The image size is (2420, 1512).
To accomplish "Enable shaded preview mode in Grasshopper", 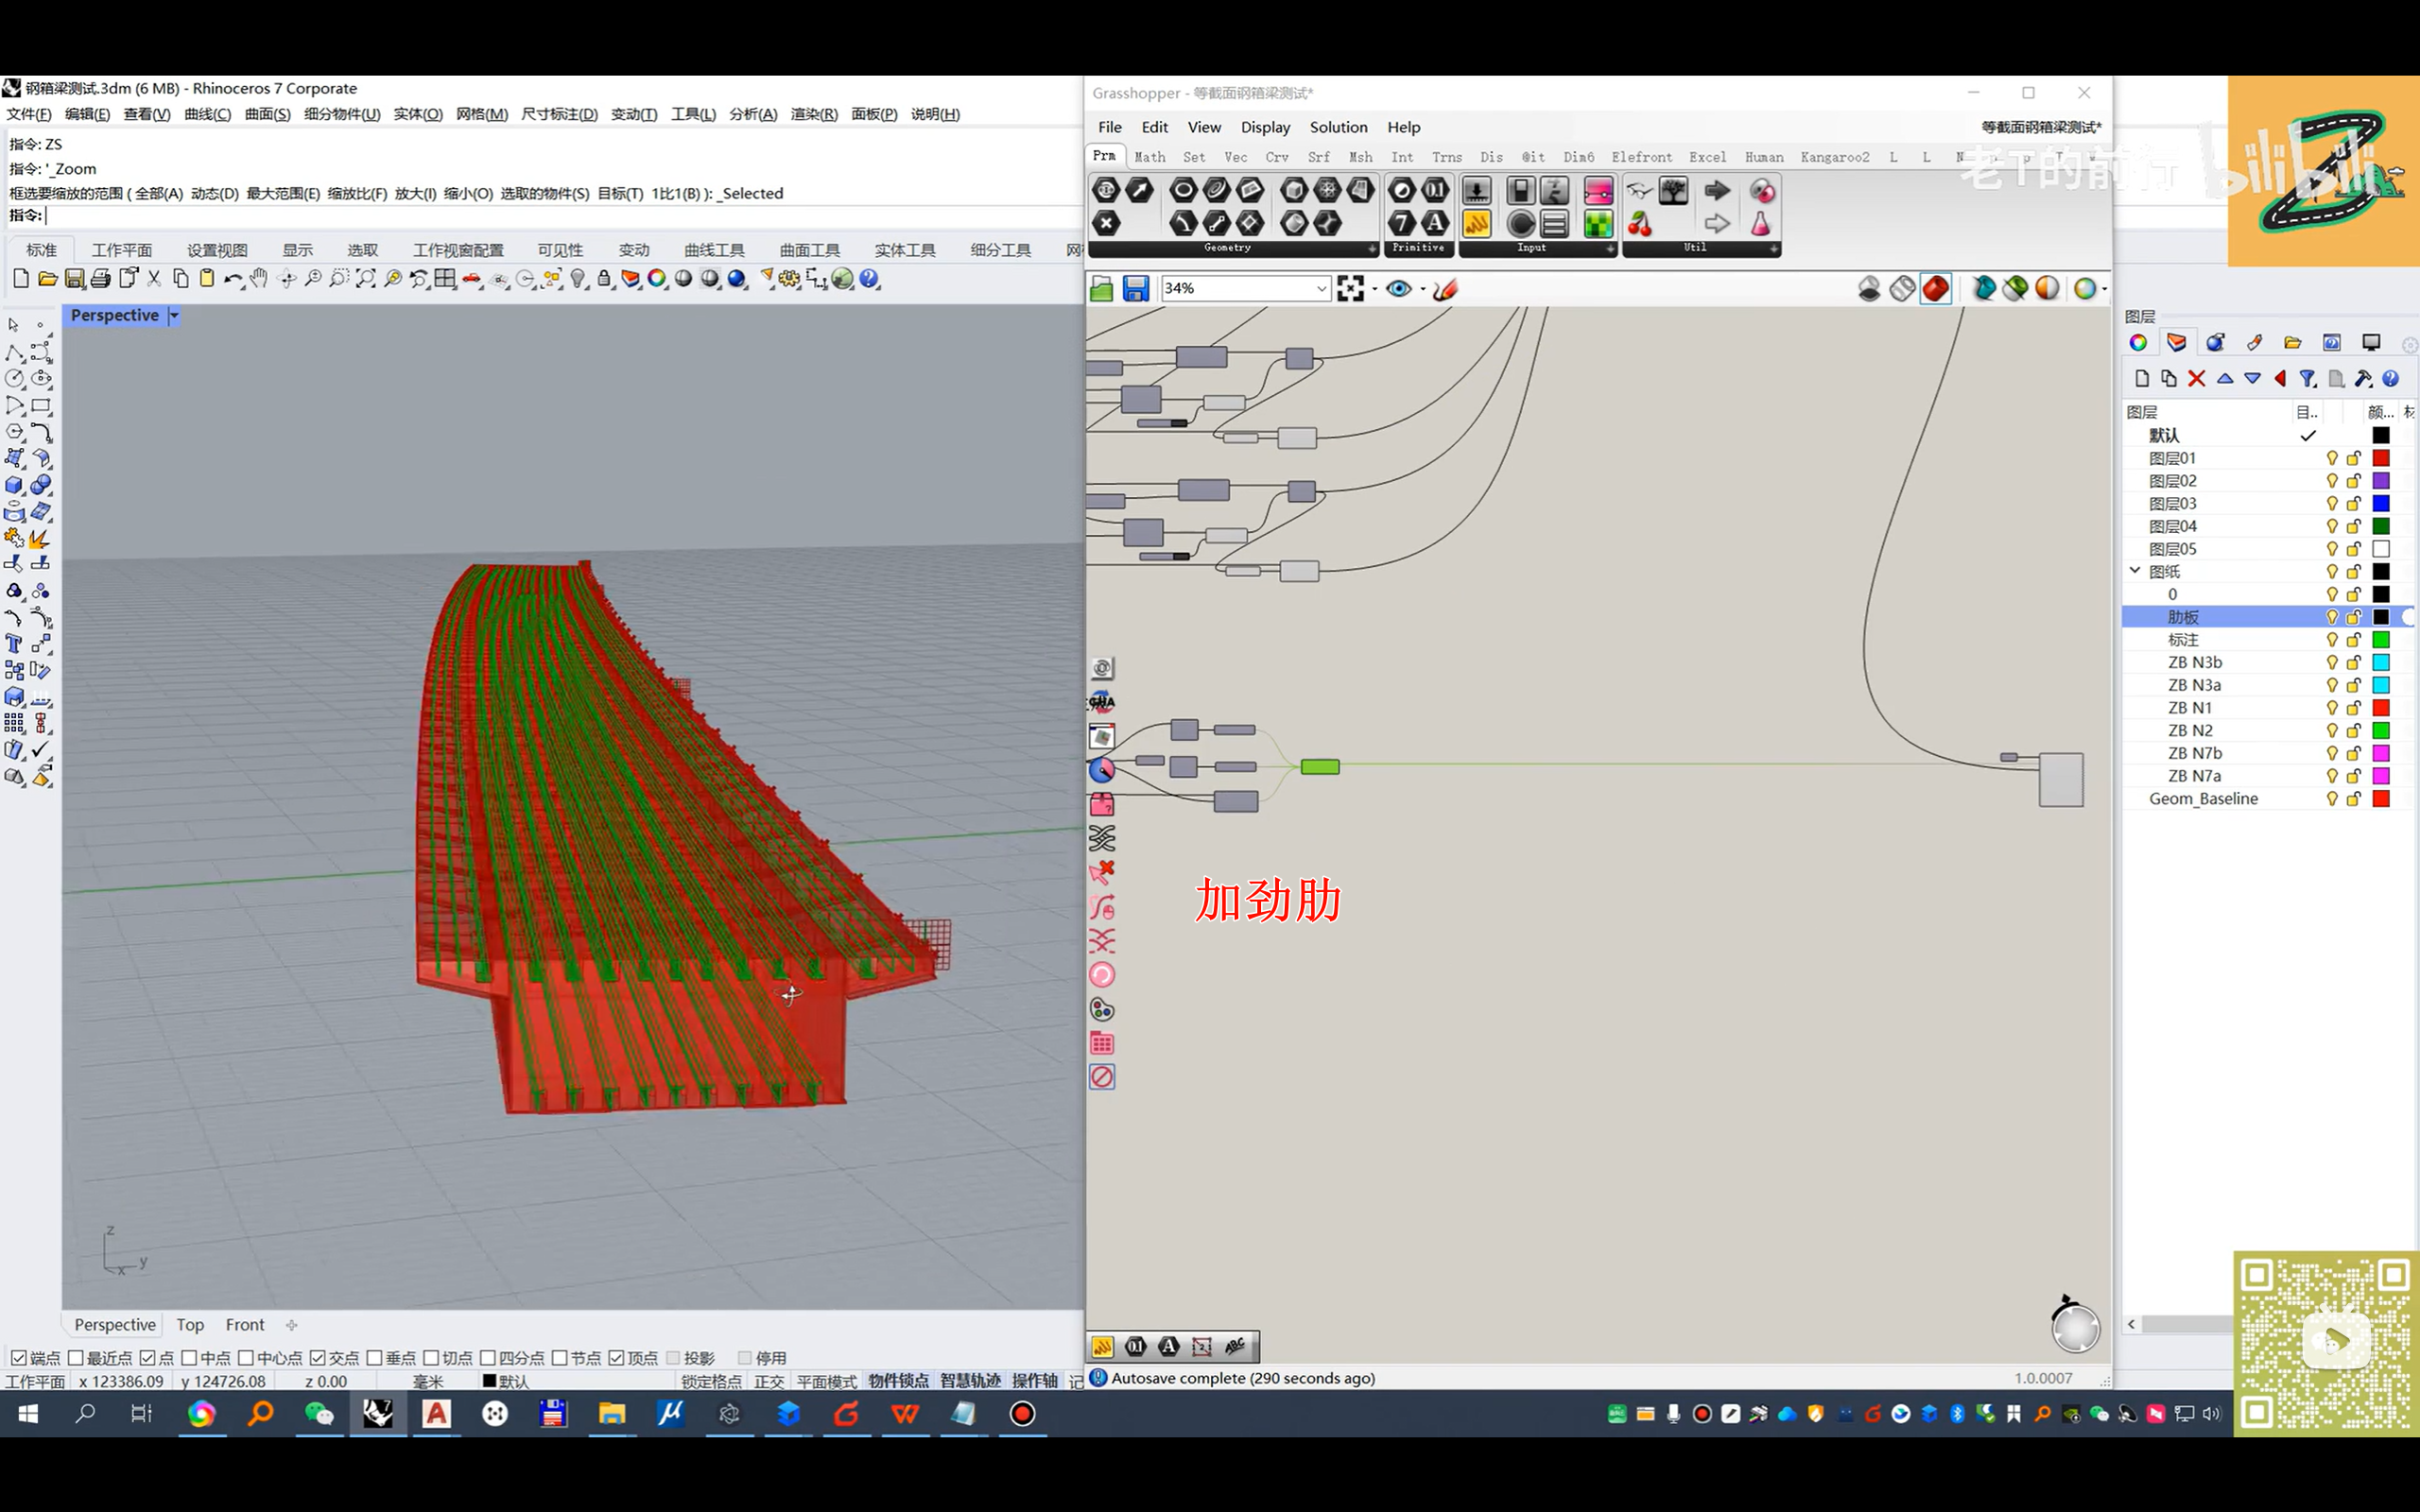I will point(1935,289).
